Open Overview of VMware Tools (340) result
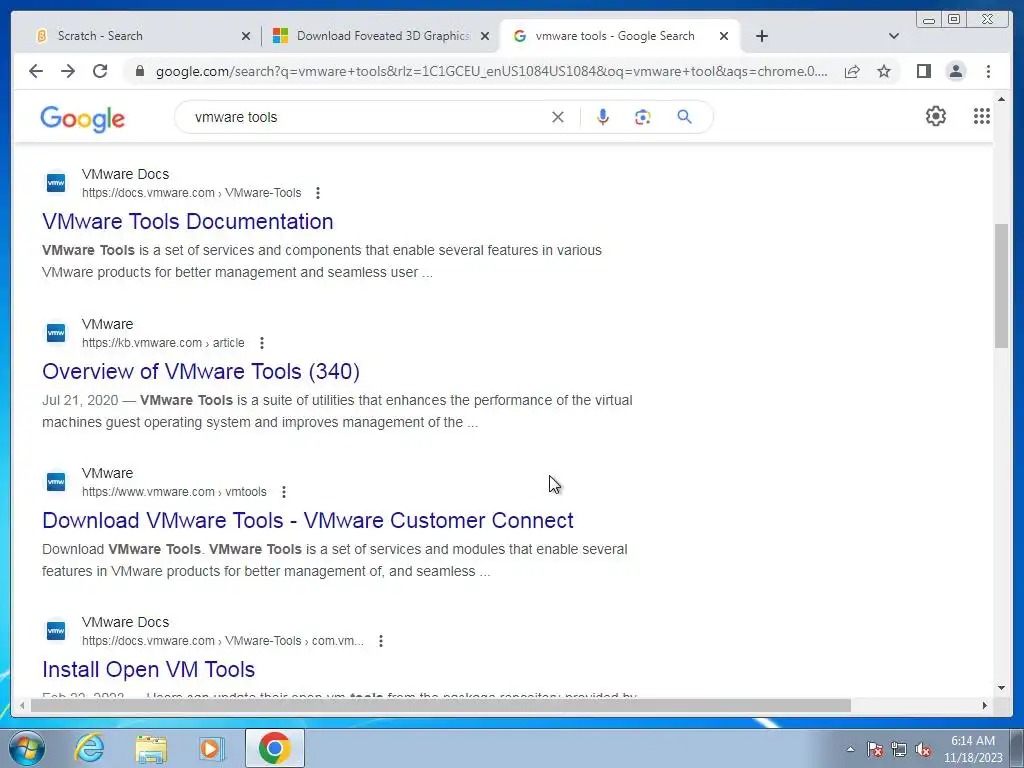The width and height of the screenshot is (1024, 768). pos(200,372)
